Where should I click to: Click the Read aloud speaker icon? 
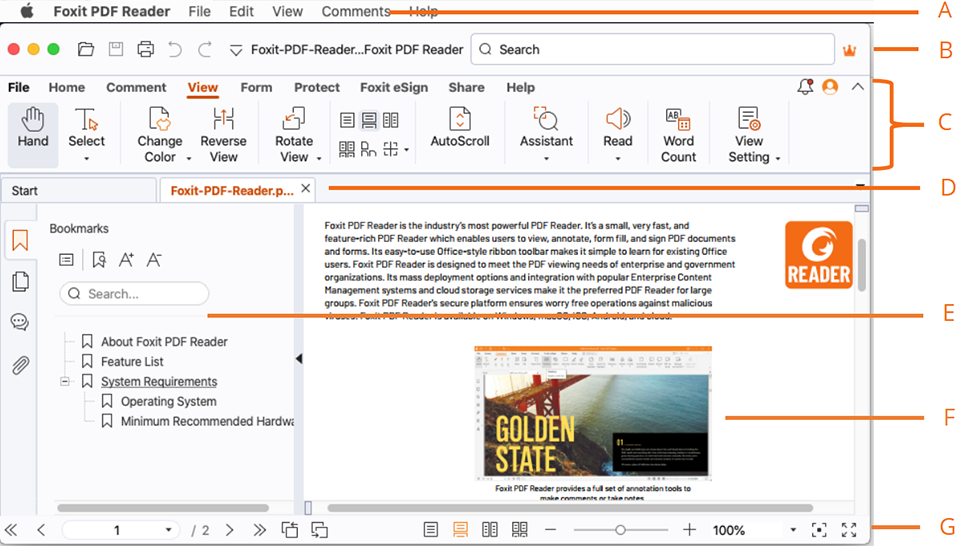click(x=618, y=119)
